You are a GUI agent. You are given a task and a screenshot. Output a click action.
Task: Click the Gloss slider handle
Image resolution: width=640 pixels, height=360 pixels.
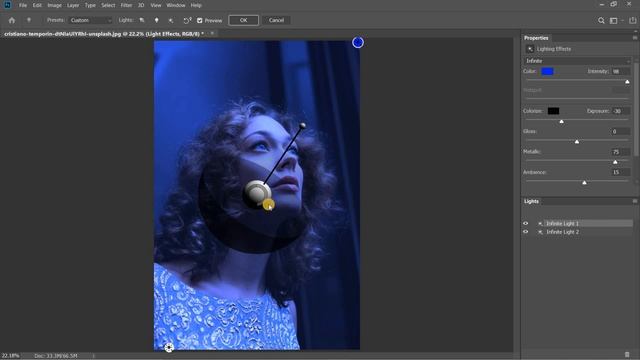point(577,142)
